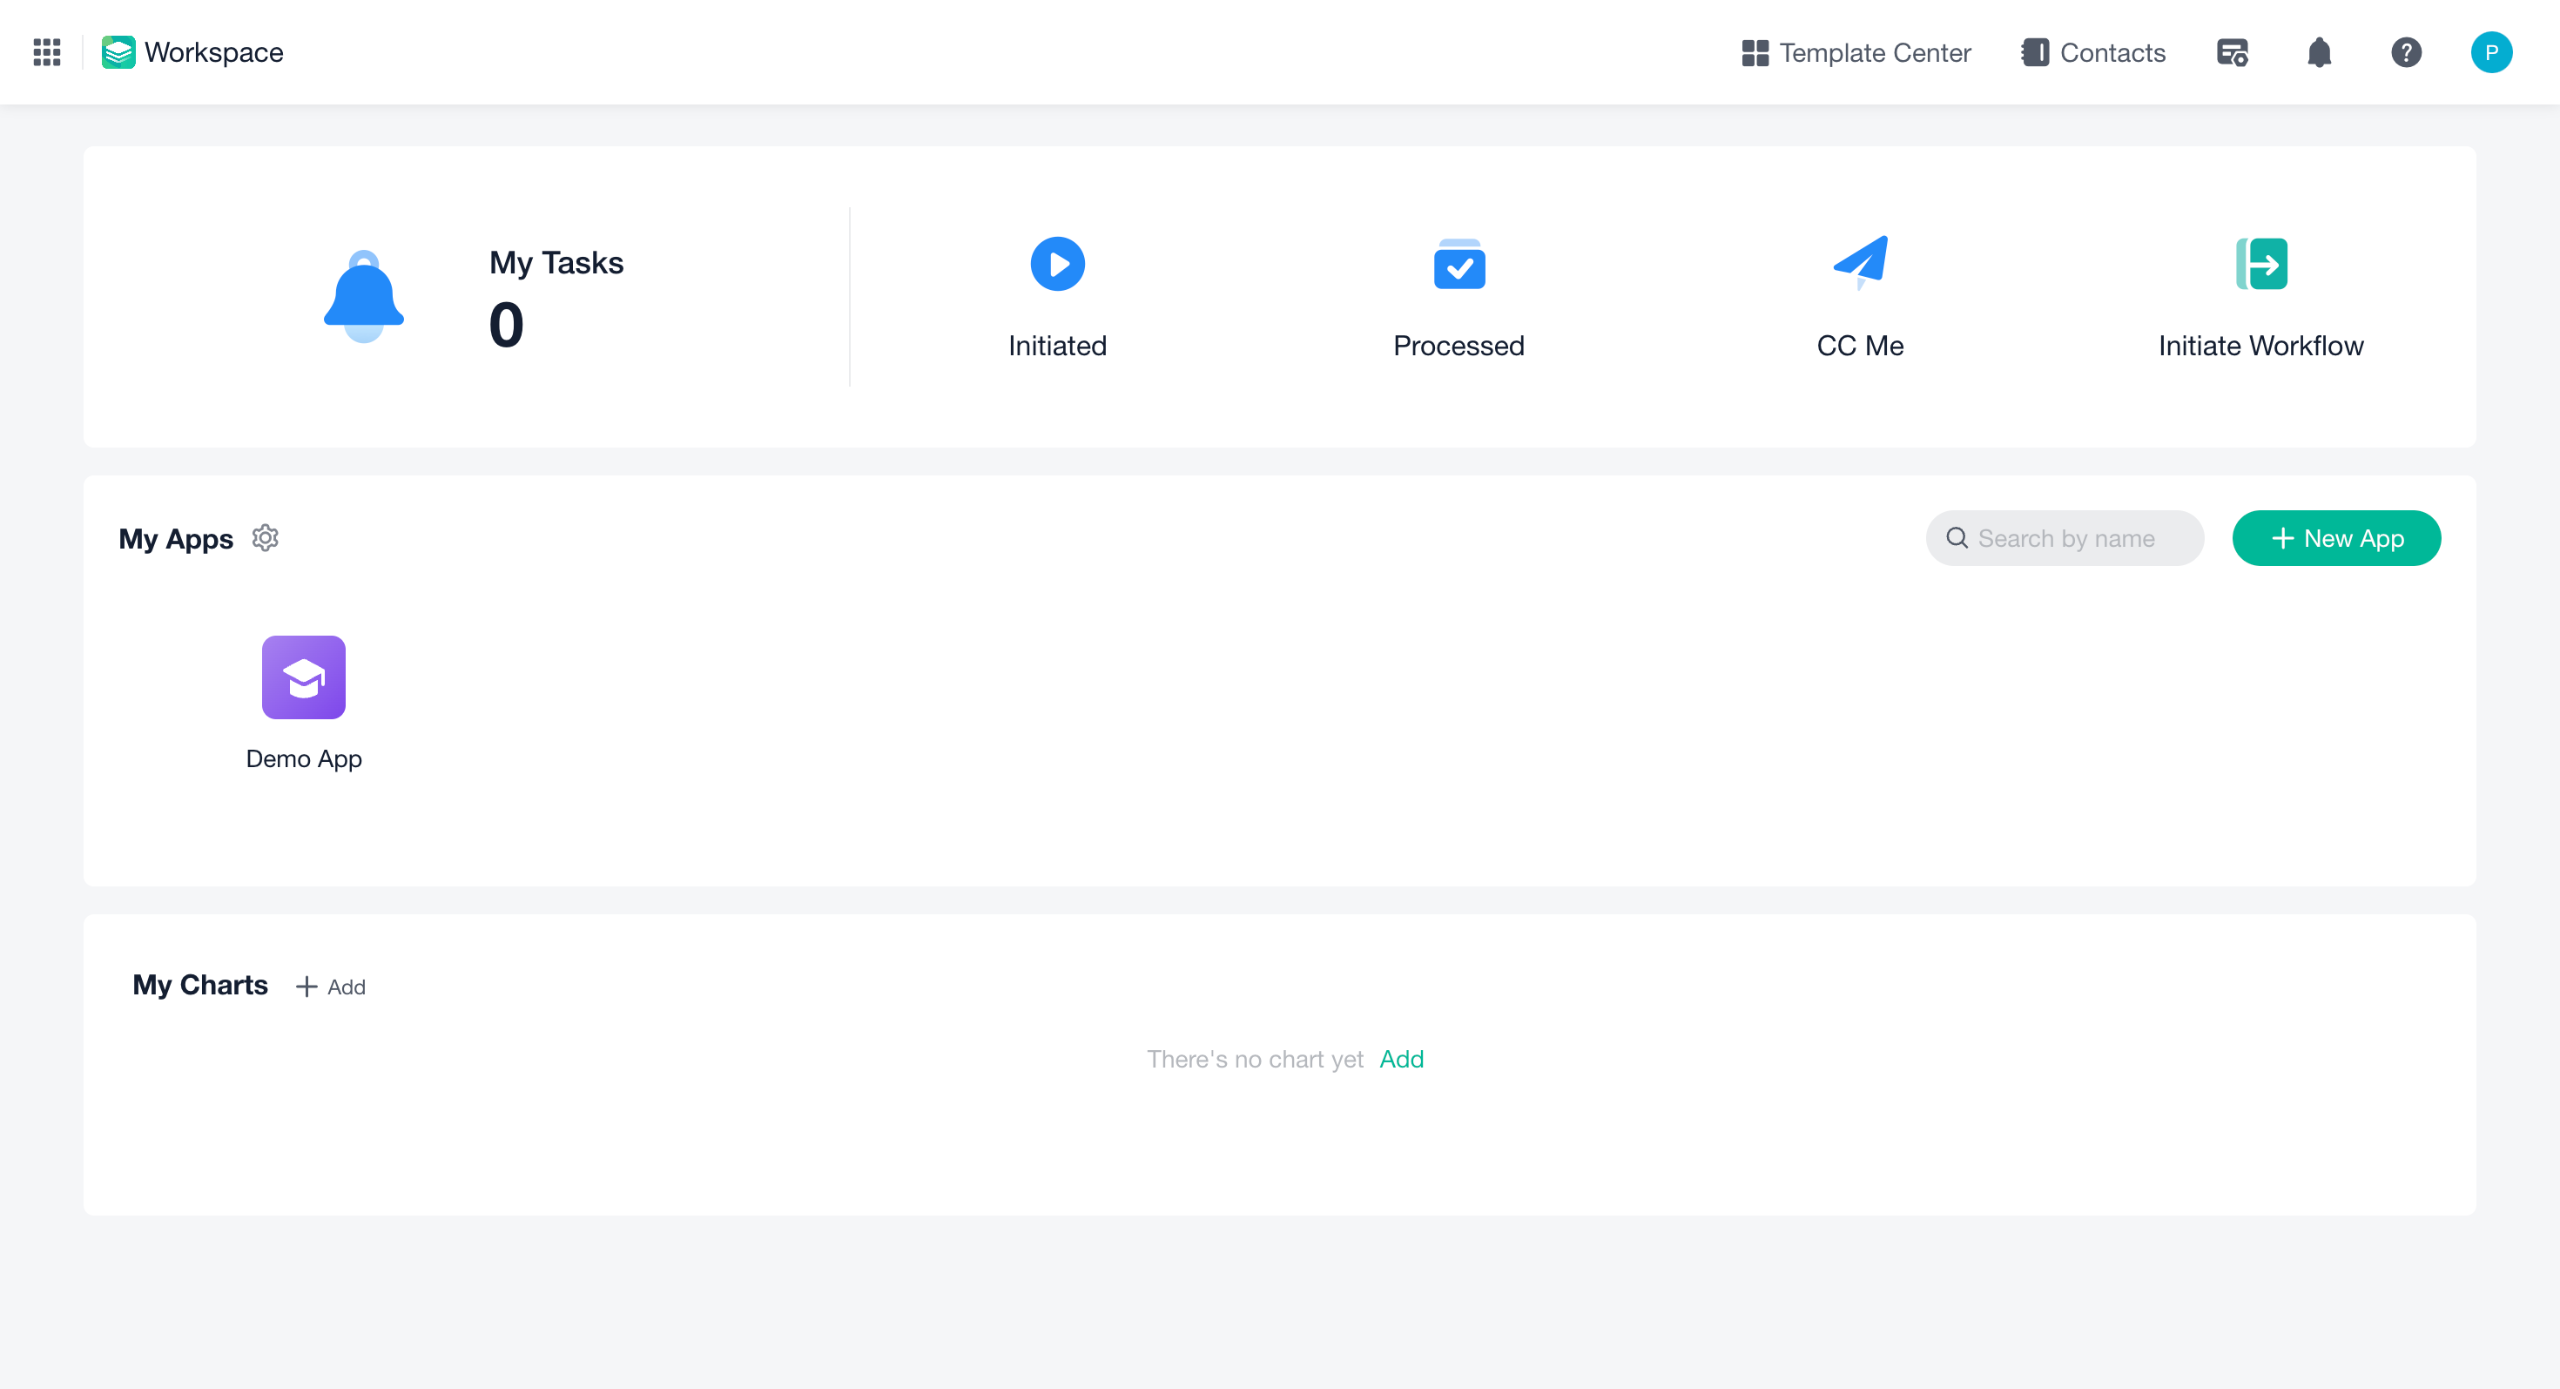Click the Processed label text
The width and height of the screenshot is (2560, 1389).
click(x=1459, y=345)
